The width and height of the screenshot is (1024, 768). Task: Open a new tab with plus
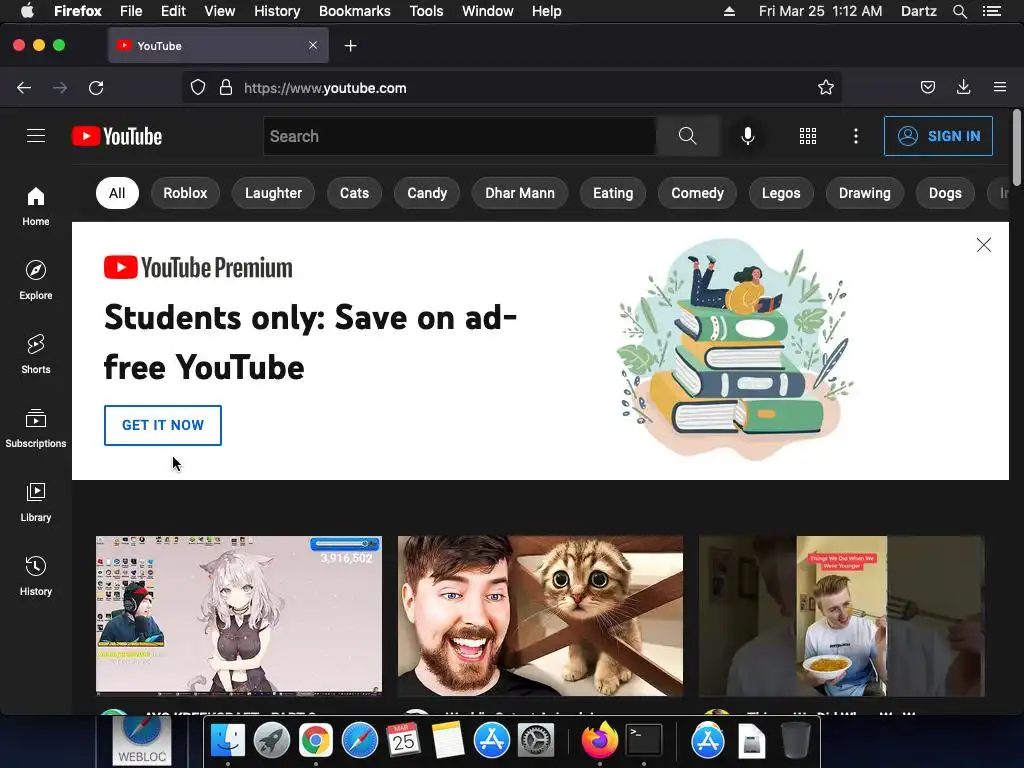pos(351,46)
